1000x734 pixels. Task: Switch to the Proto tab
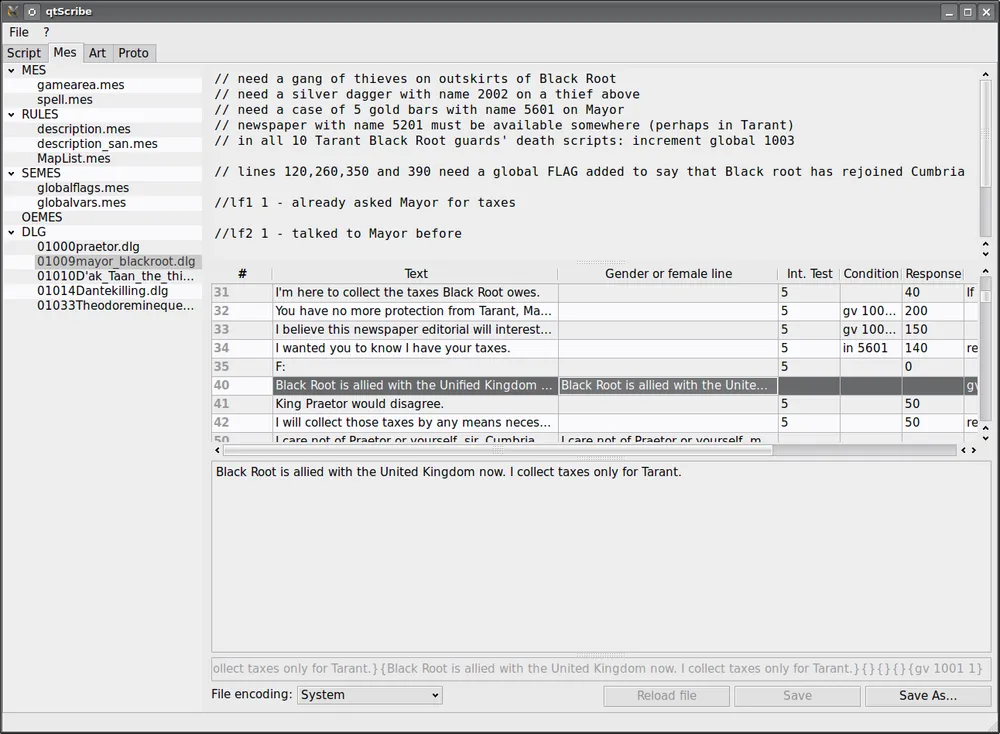(133, 53)
